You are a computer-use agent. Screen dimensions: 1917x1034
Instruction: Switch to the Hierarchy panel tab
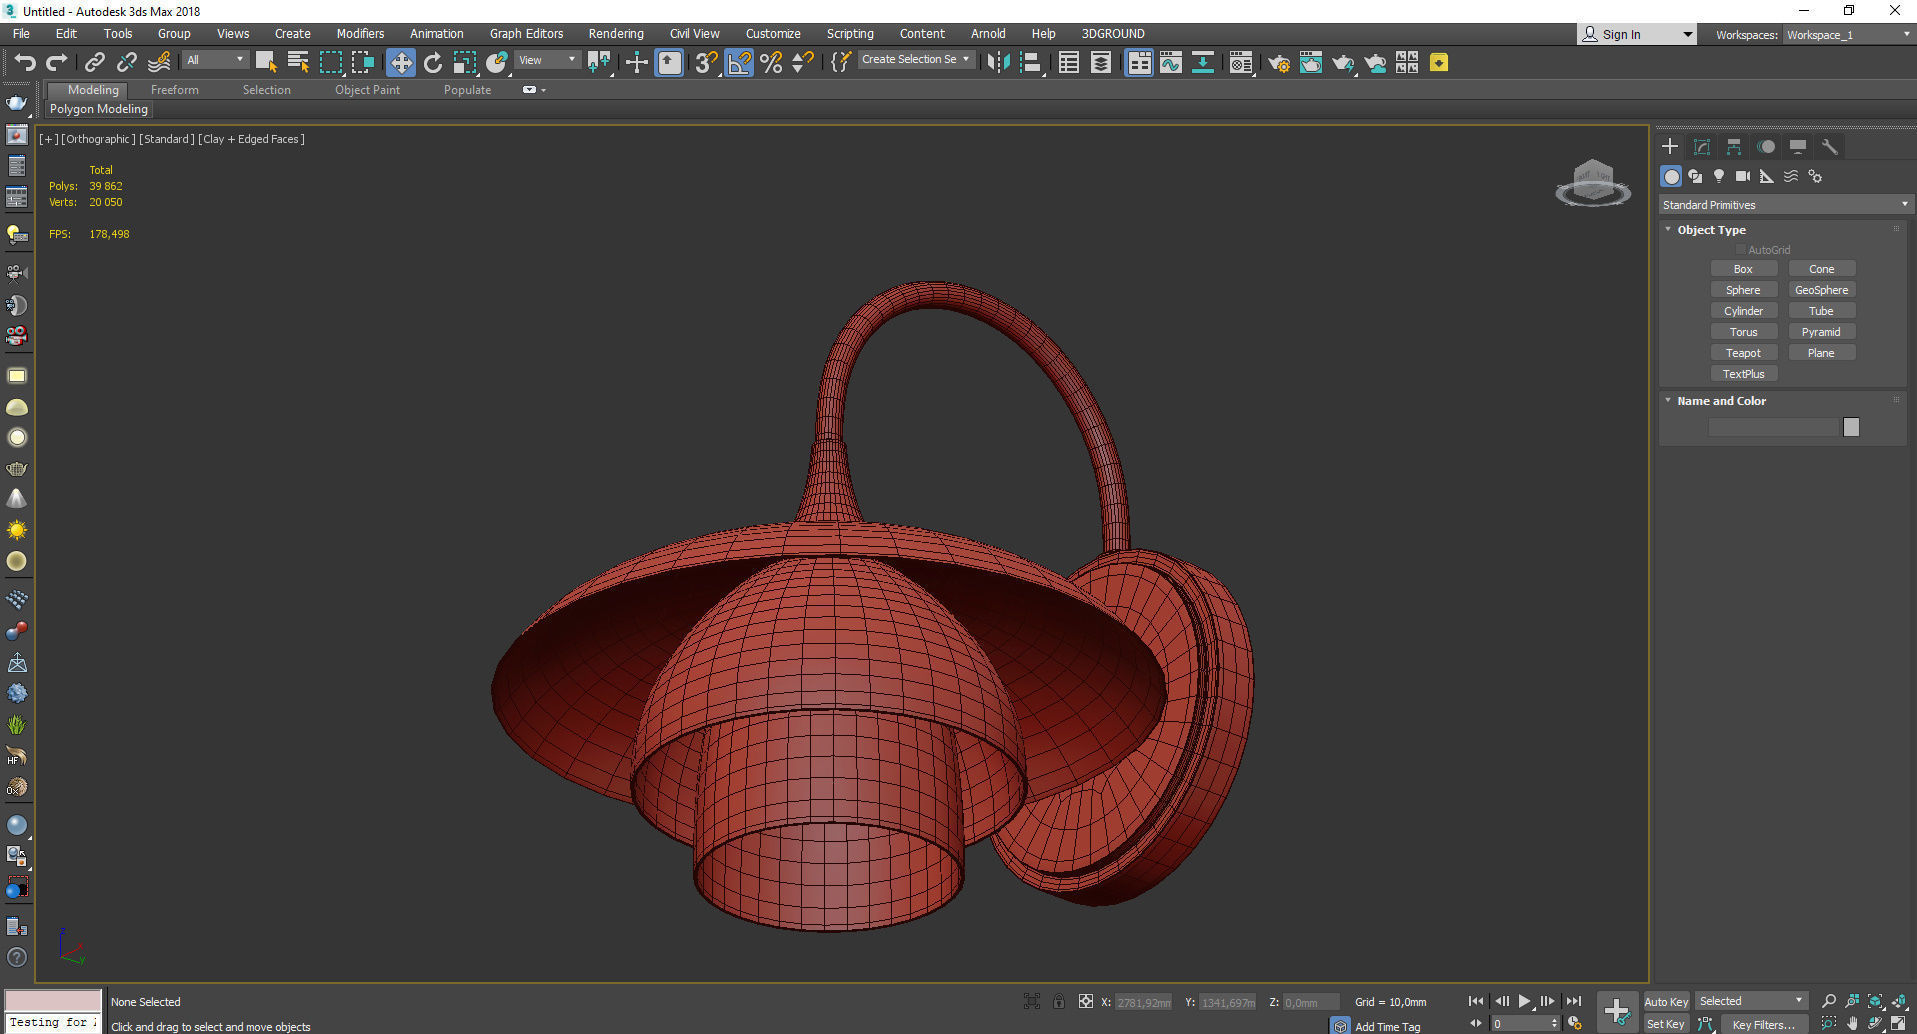click(1734, 146)
